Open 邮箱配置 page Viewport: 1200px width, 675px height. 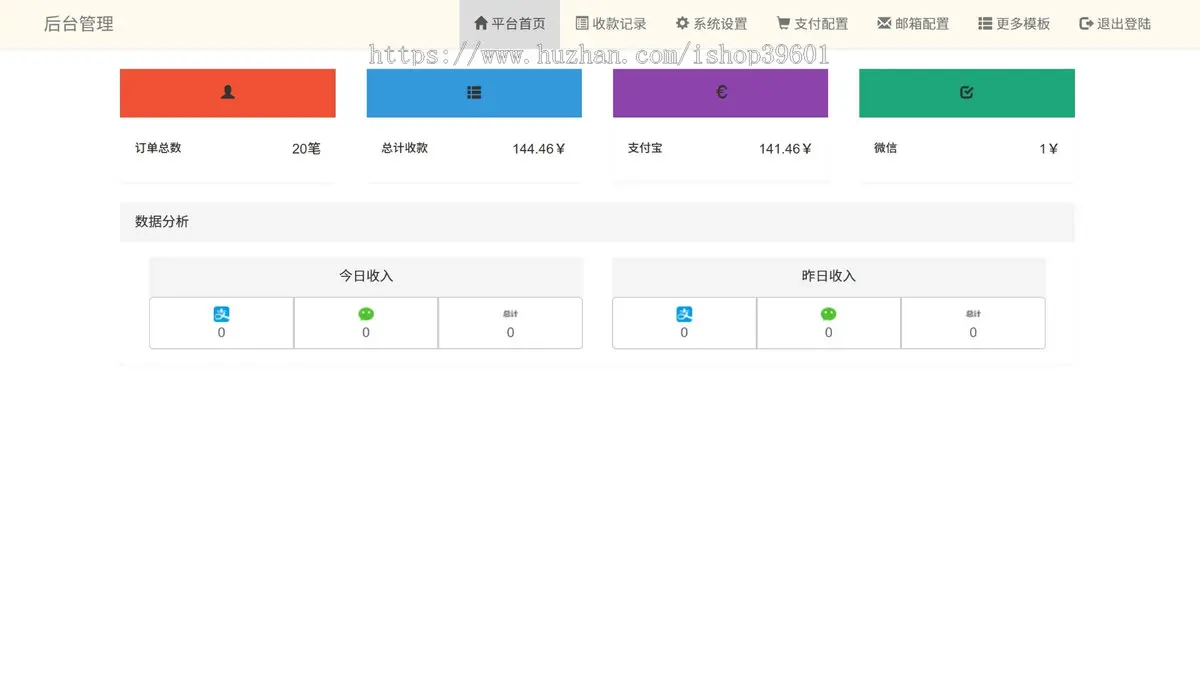coord(913,24)
